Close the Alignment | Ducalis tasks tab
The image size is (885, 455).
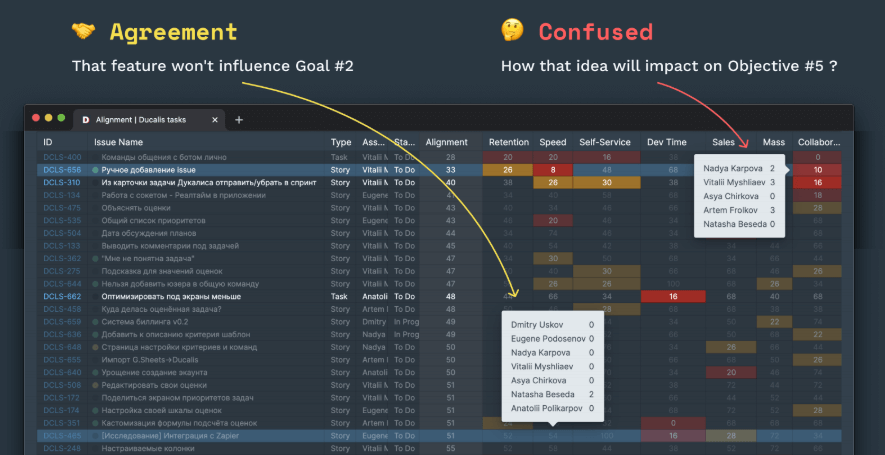(214, 119)
